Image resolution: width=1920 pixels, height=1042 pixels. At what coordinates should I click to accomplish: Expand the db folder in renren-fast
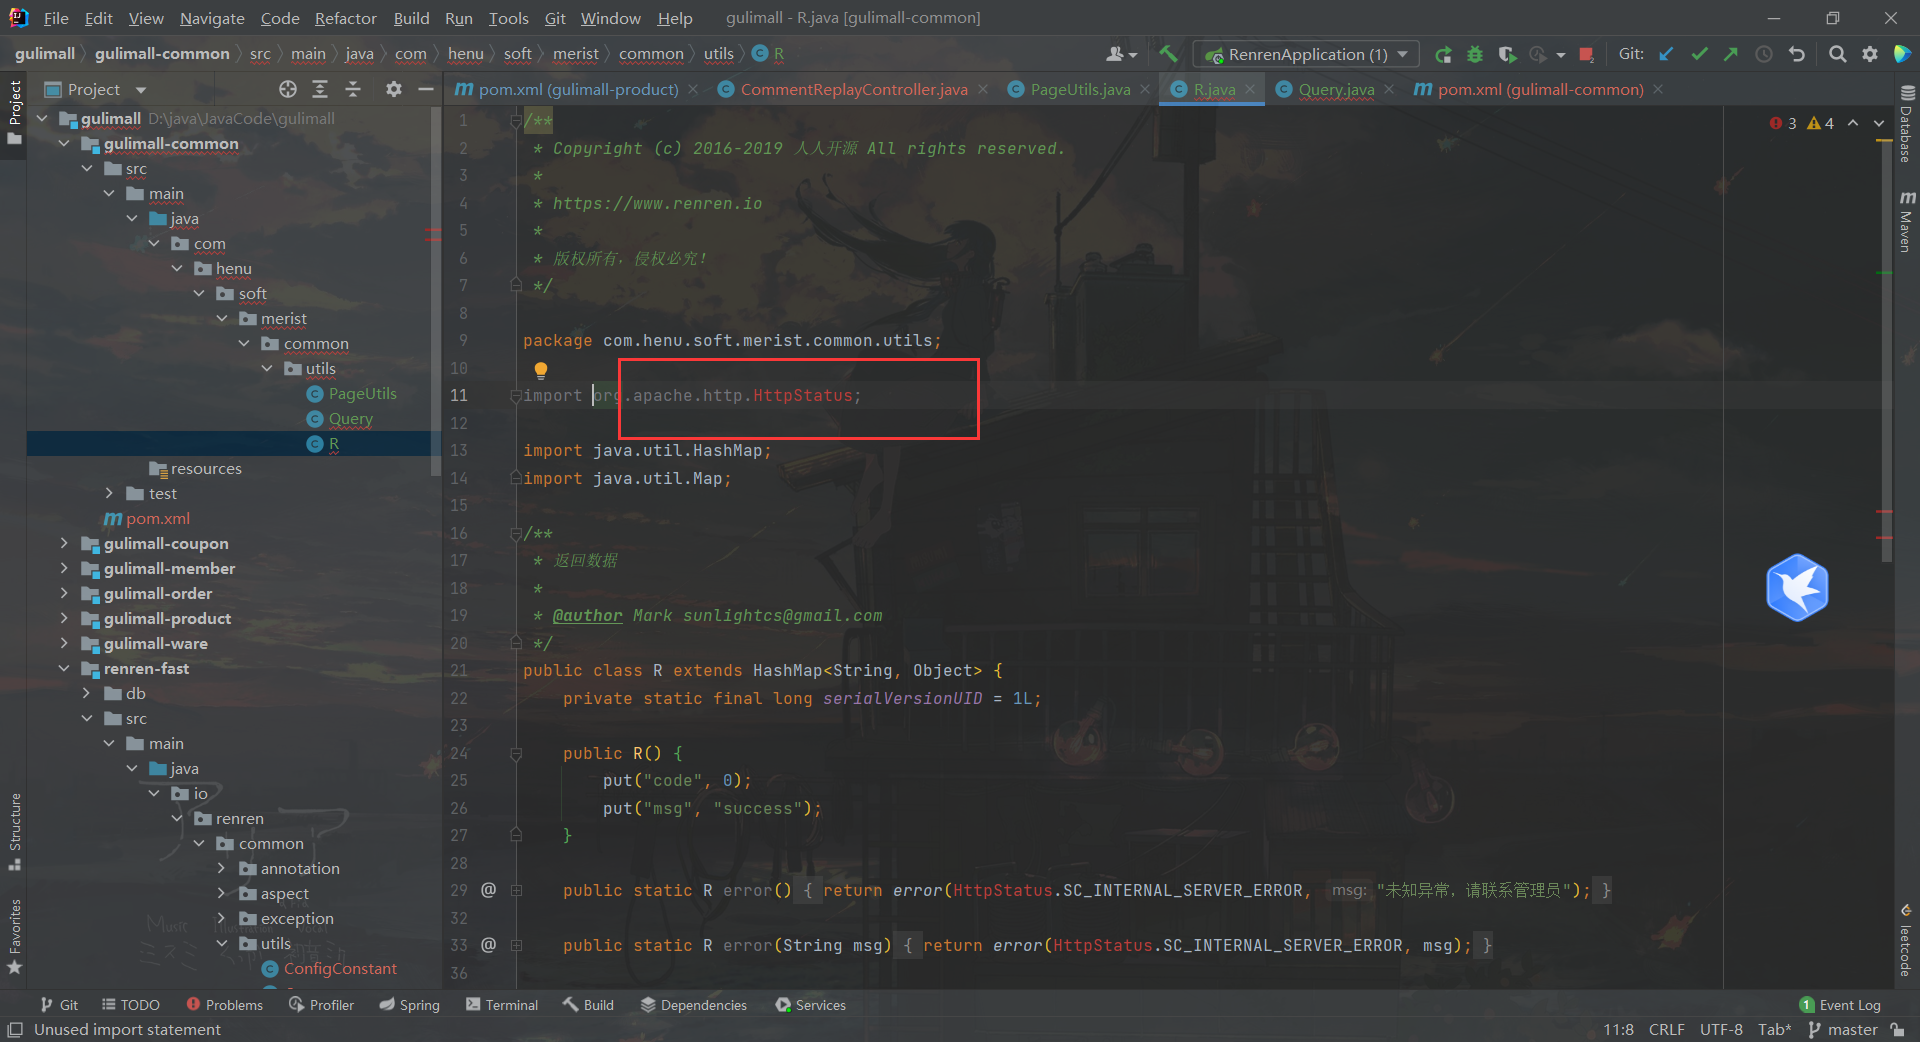click(x=87, y=693)
